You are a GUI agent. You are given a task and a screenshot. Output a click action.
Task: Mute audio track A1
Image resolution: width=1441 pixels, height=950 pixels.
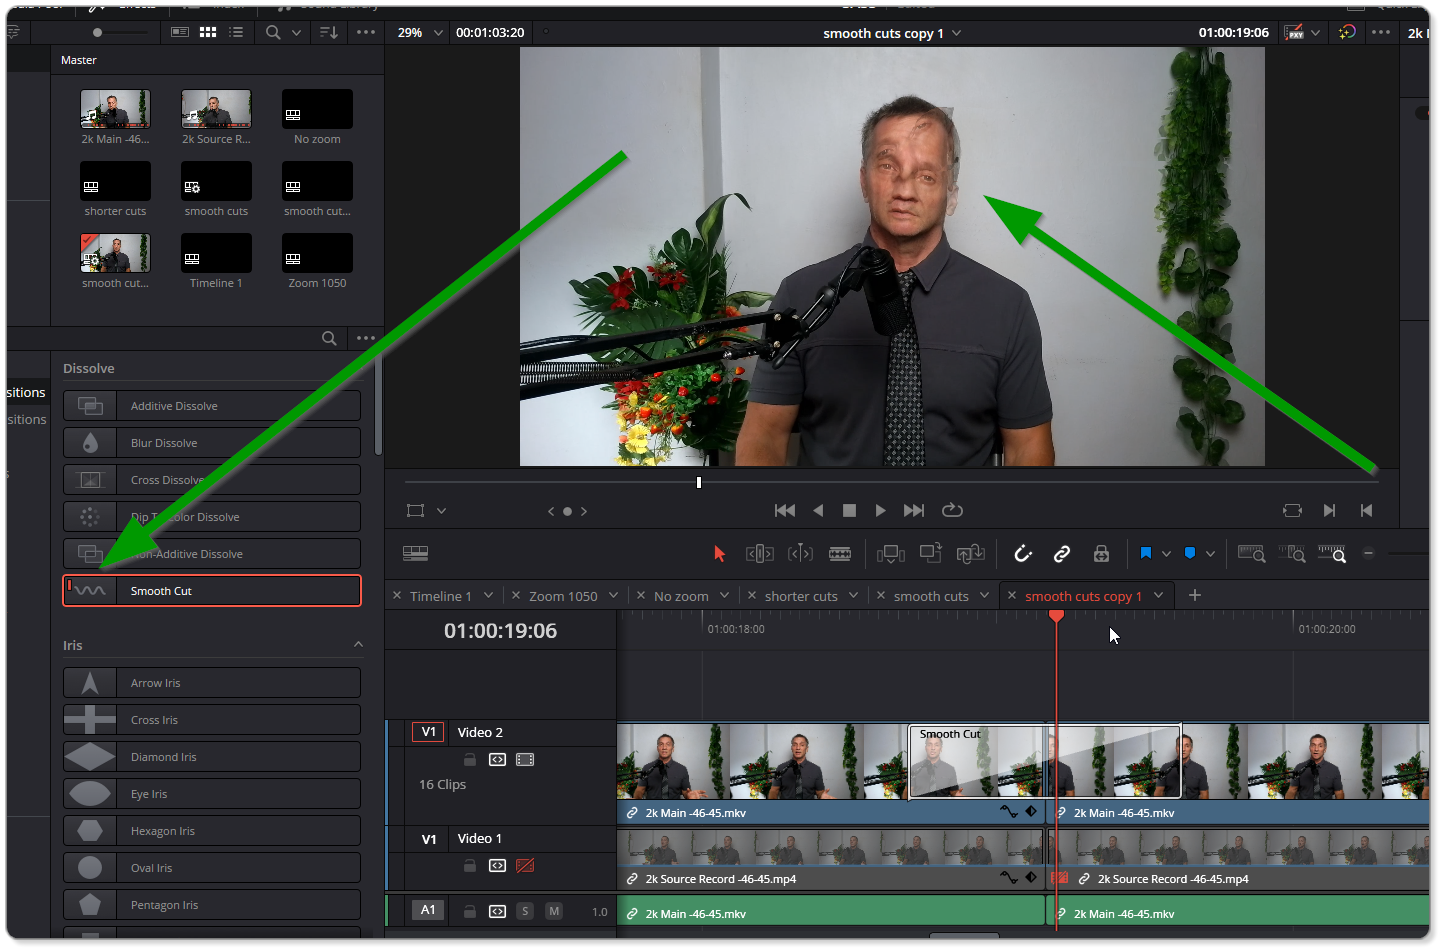coord(554,911)
